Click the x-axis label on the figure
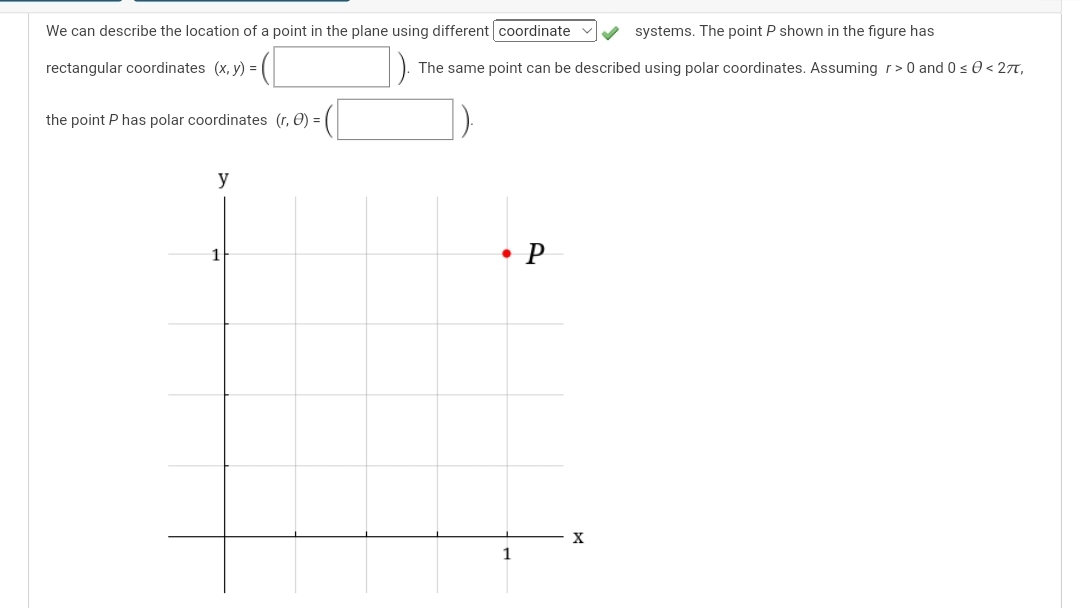1080x608 pixels. [577, 538]
